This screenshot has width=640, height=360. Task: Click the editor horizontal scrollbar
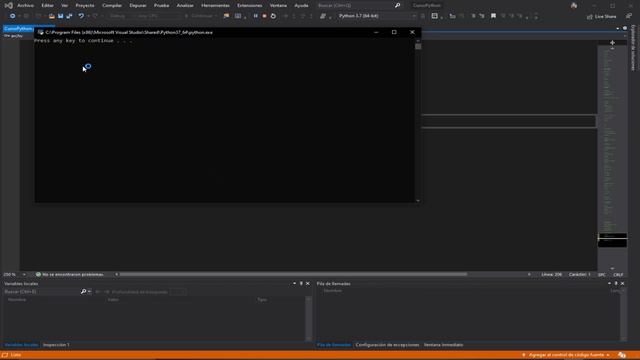(293, 274)
